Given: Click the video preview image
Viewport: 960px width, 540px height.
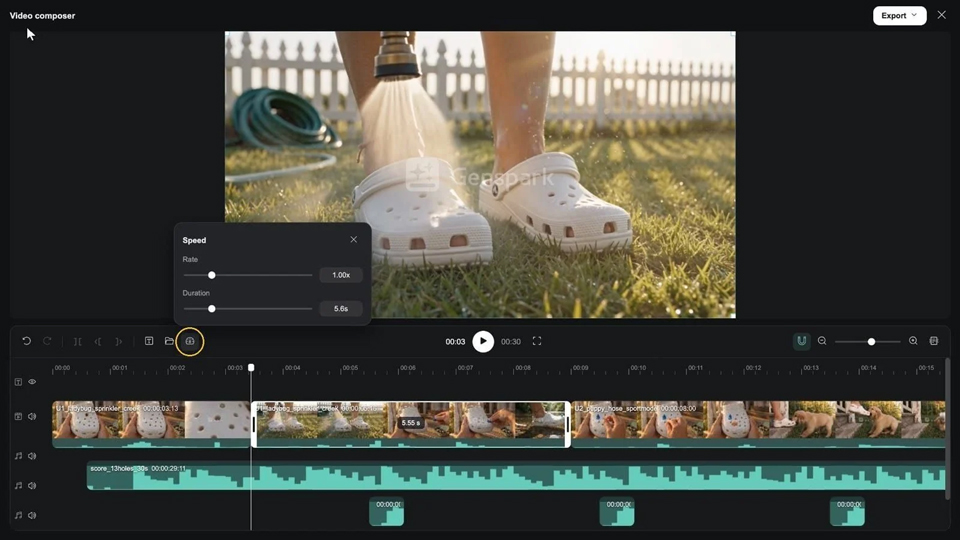Looking at the screenshot, I should (480, 174).
